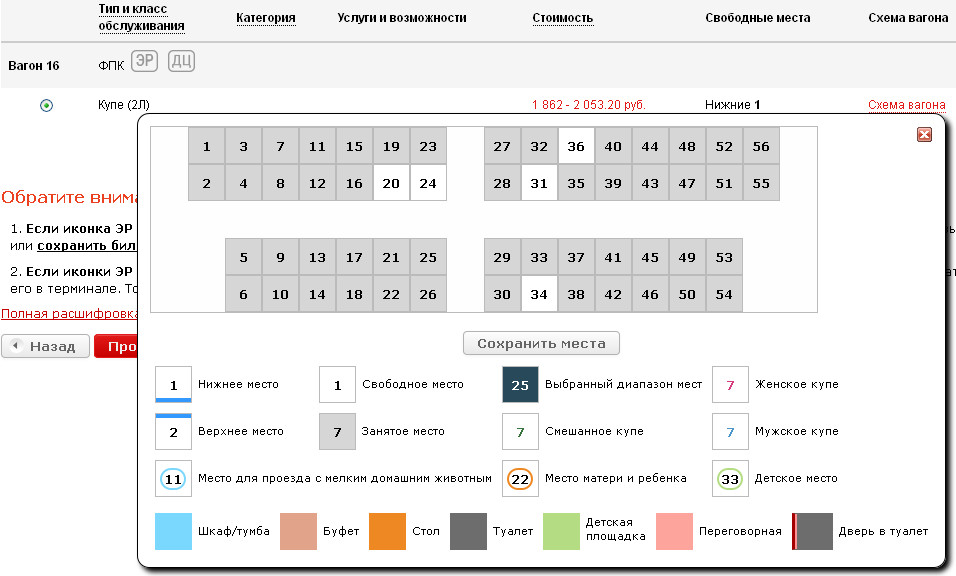
Task: Click the blue Шкаф/тумба legend swatch
Action: tap(173, 531)
